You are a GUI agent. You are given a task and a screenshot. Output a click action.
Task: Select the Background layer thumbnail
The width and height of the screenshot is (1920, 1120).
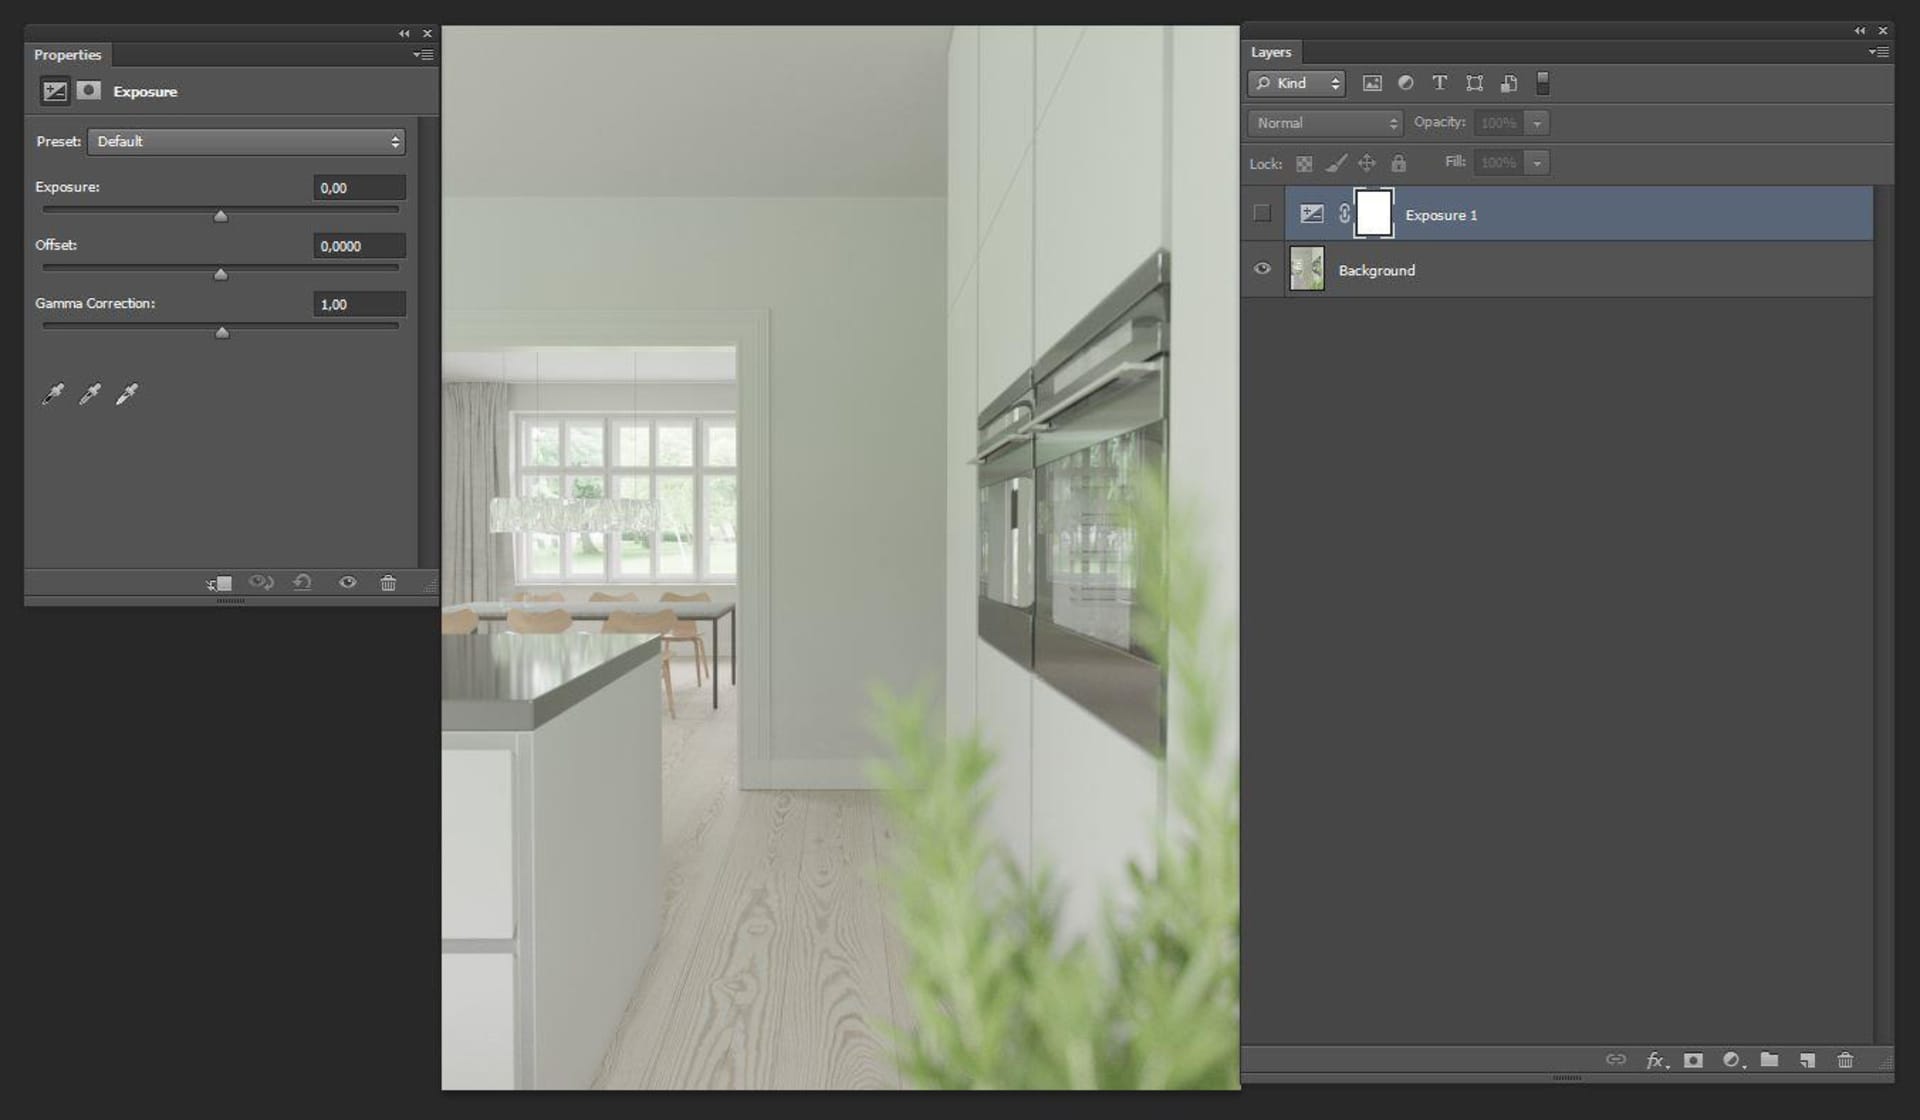click(x=1307, y=269)
